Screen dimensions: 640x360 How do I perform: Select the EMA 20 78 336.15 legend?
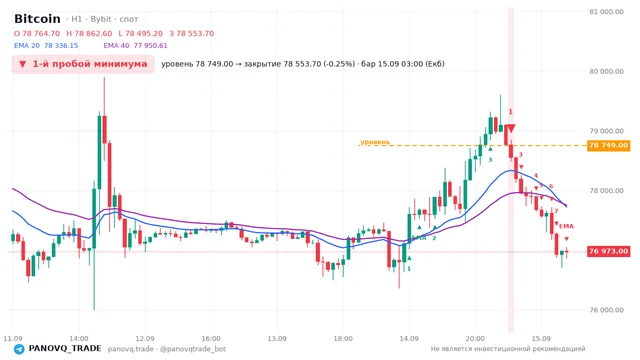coord(46,46)
